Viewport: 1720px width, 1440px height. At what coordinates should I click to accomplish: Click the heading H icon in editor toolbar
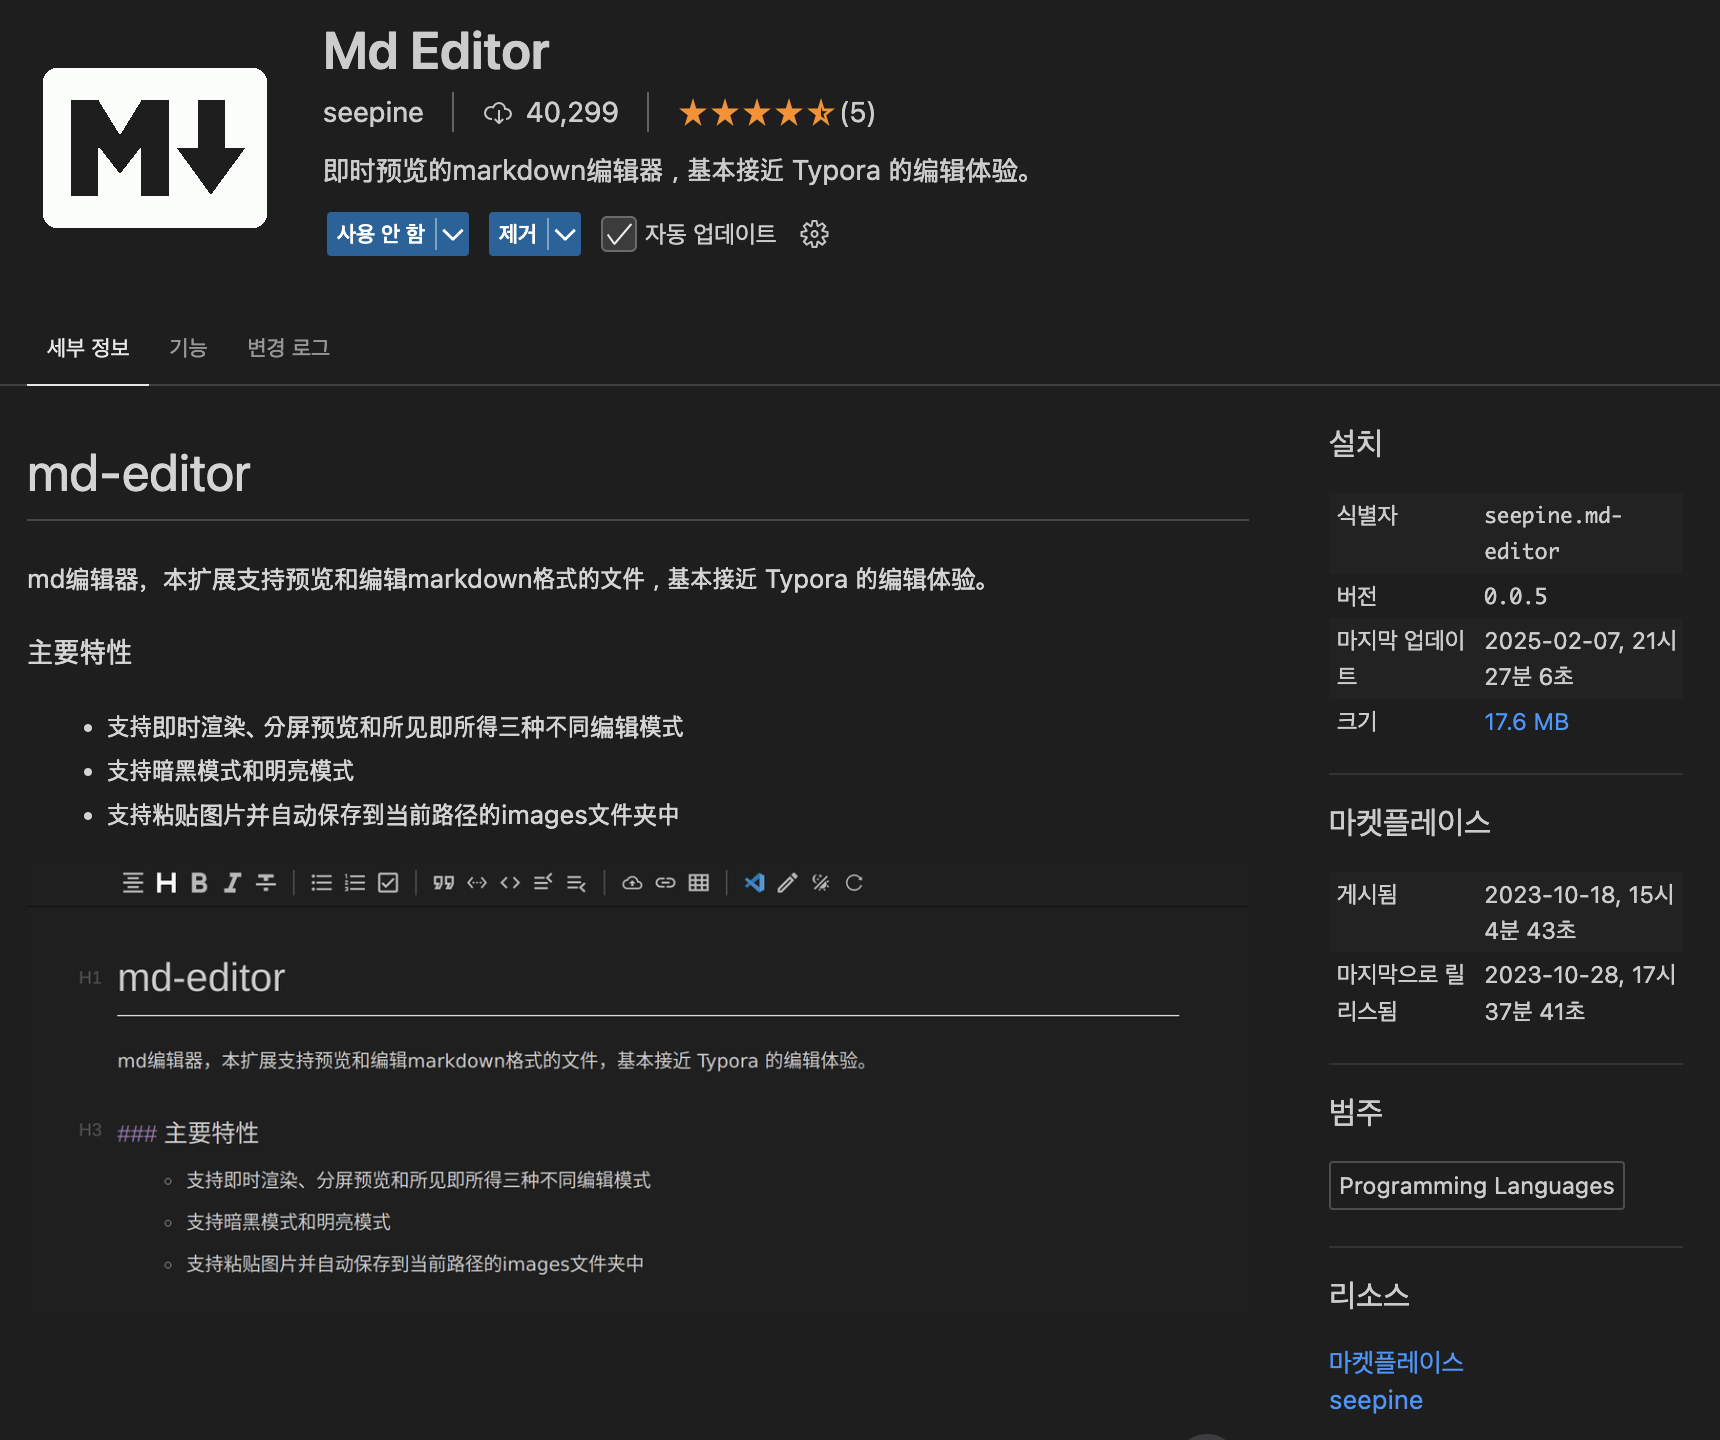[166, 883]
